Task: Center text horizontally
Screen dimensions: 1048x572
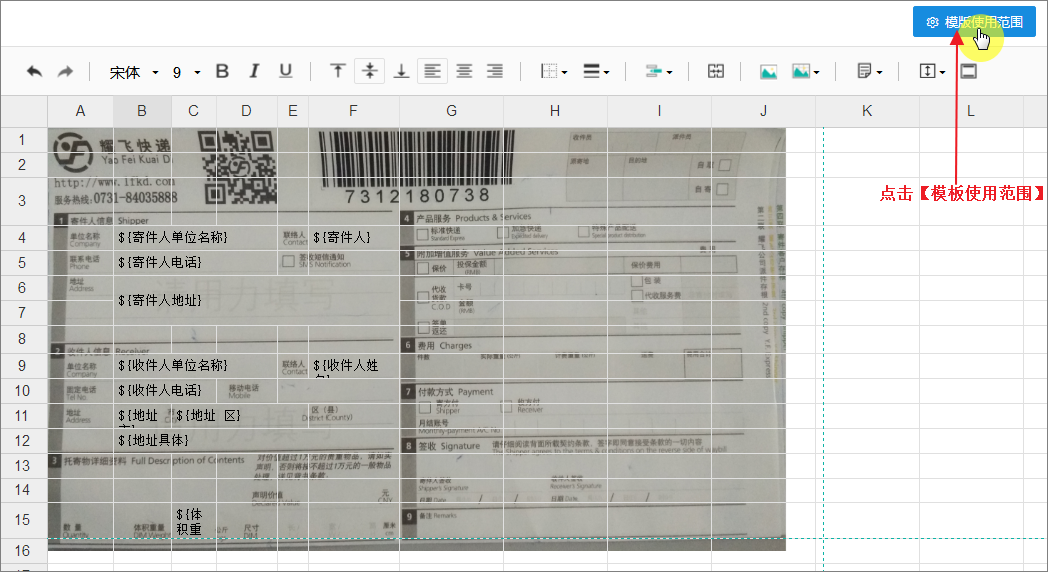Action: pos(464,71)
